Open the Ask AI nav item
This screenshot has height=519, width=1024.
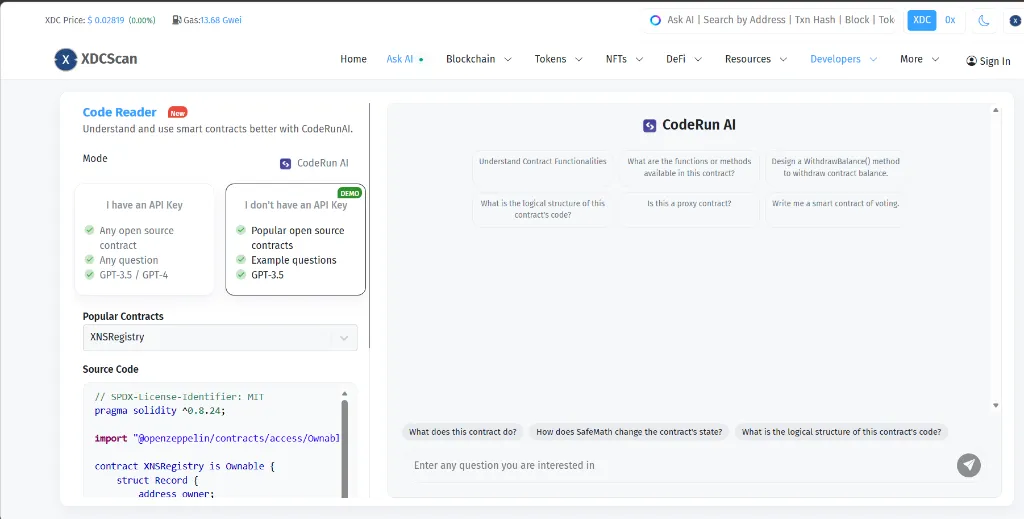click(405, 59)
